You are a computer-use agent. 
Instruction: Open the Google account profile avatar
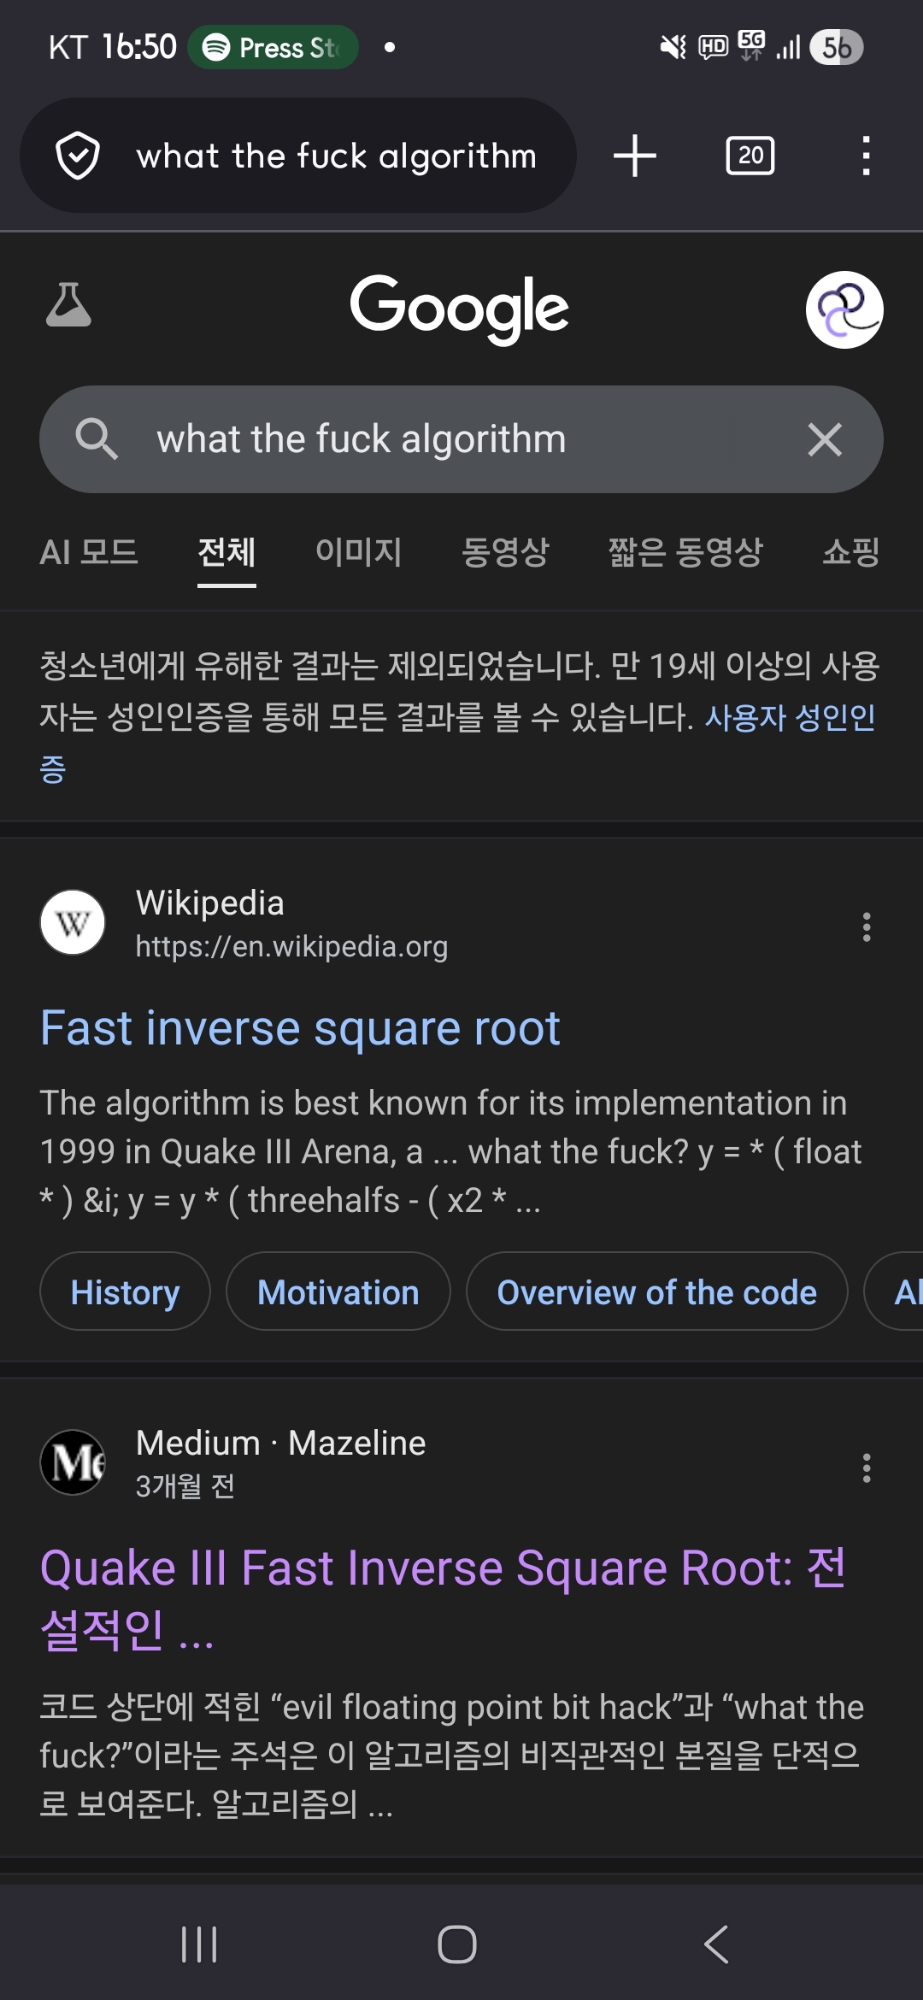[x=844, y=310]
